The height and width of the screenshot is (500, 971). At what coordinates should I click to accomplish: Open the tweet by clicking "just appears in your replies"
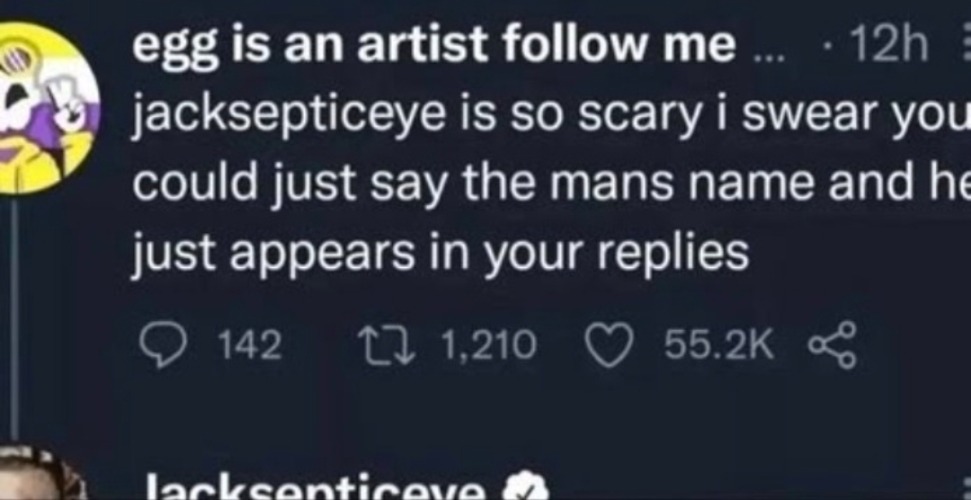pos(440,254)
